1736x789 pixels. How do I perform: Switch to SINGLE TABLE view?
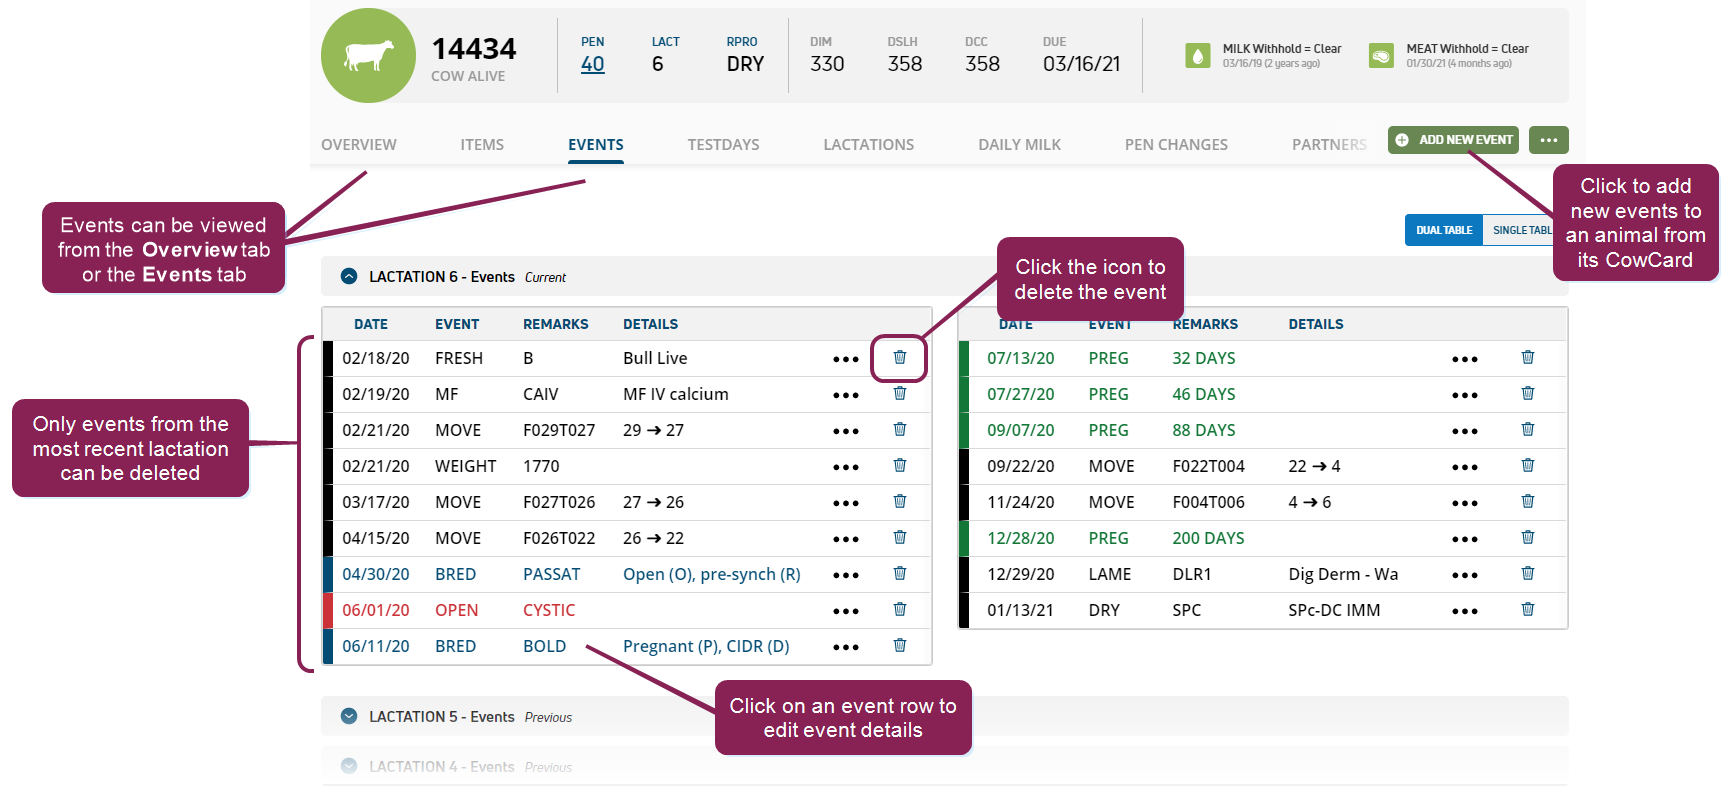1519,230
